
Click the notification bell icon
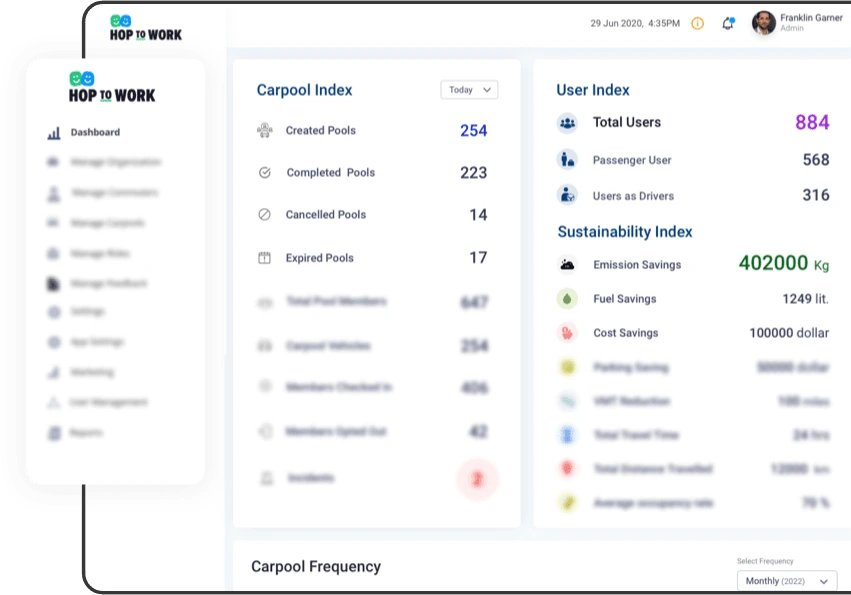[x=728, y=23]
